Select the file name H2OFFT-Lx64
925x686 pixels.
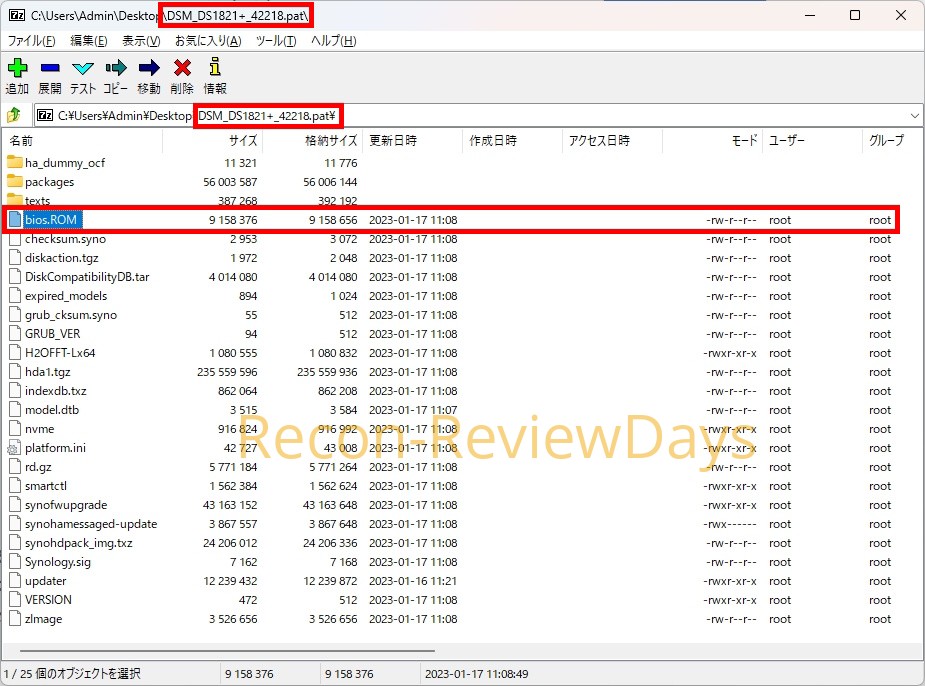(60, 353)
